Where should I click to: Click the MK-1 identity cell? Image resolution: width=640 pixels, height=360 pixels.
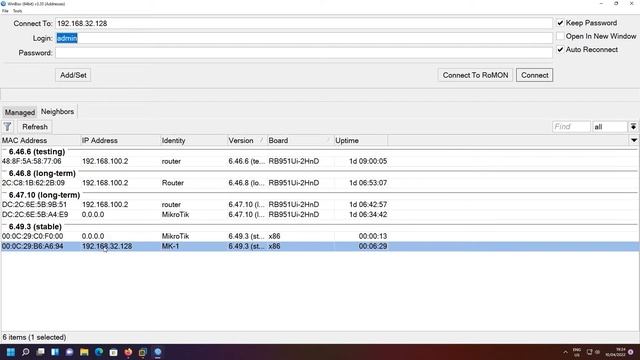click(x=170, y=246)
